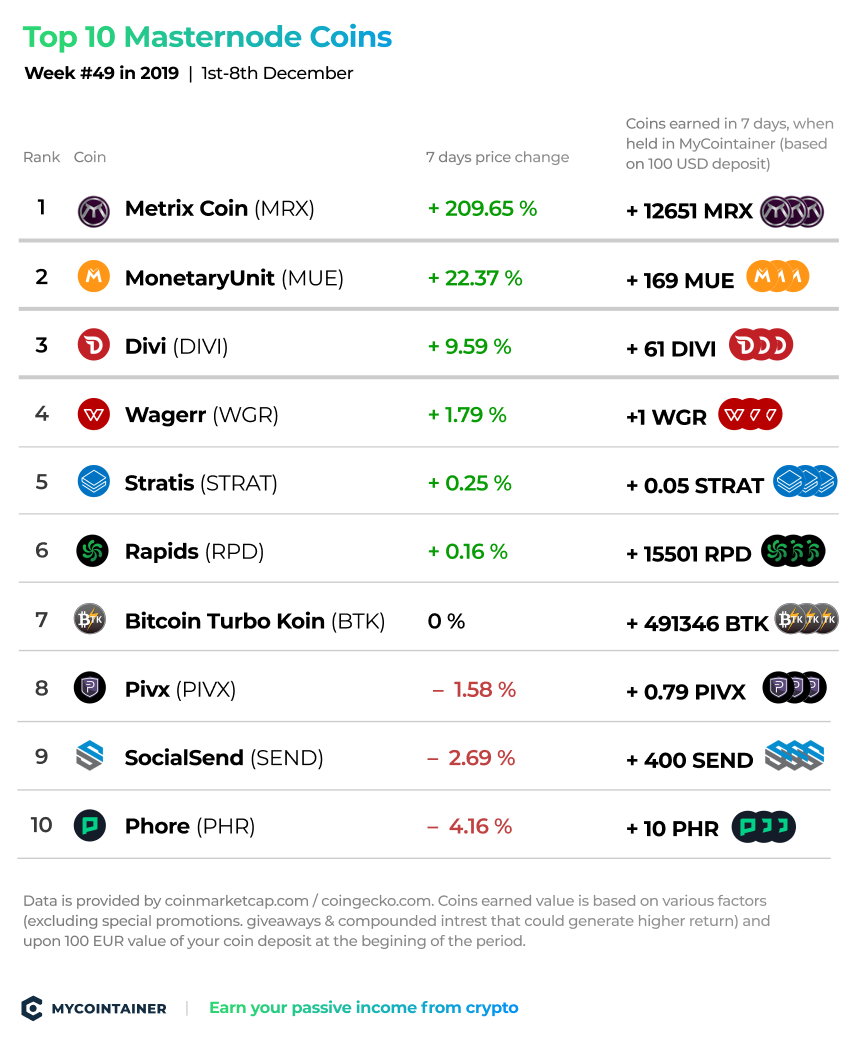Click the SocialSend S logo icon
The height and width of the screenshot is (1056, 858).
click(x=90, y=756)
